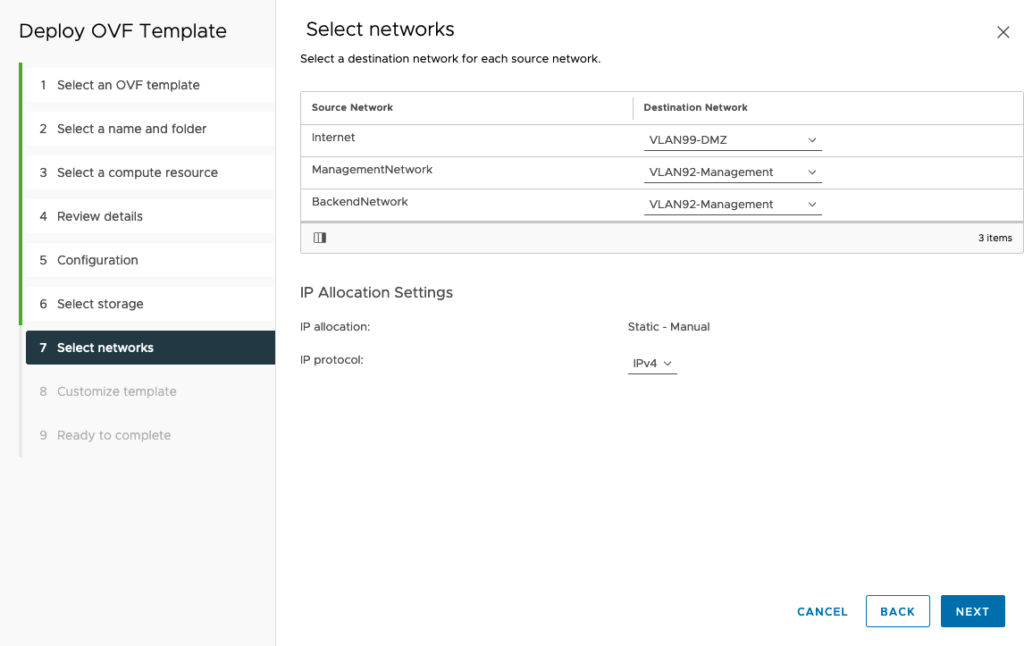Click the Source Network column header
The width and height of the screenshot is (1024, 646).
pyautogui.click(x=352, y=107)
